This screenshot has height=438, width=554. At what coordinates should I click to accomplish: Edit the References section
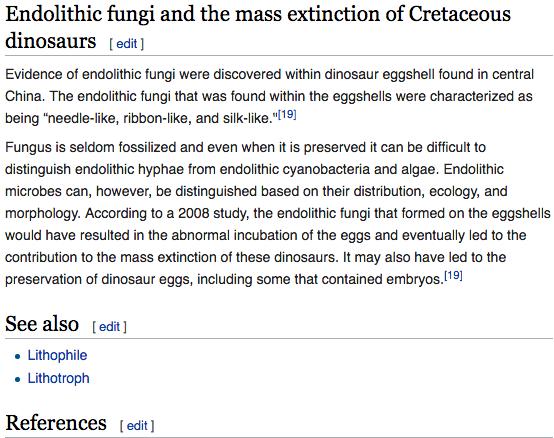pos(137,426)
